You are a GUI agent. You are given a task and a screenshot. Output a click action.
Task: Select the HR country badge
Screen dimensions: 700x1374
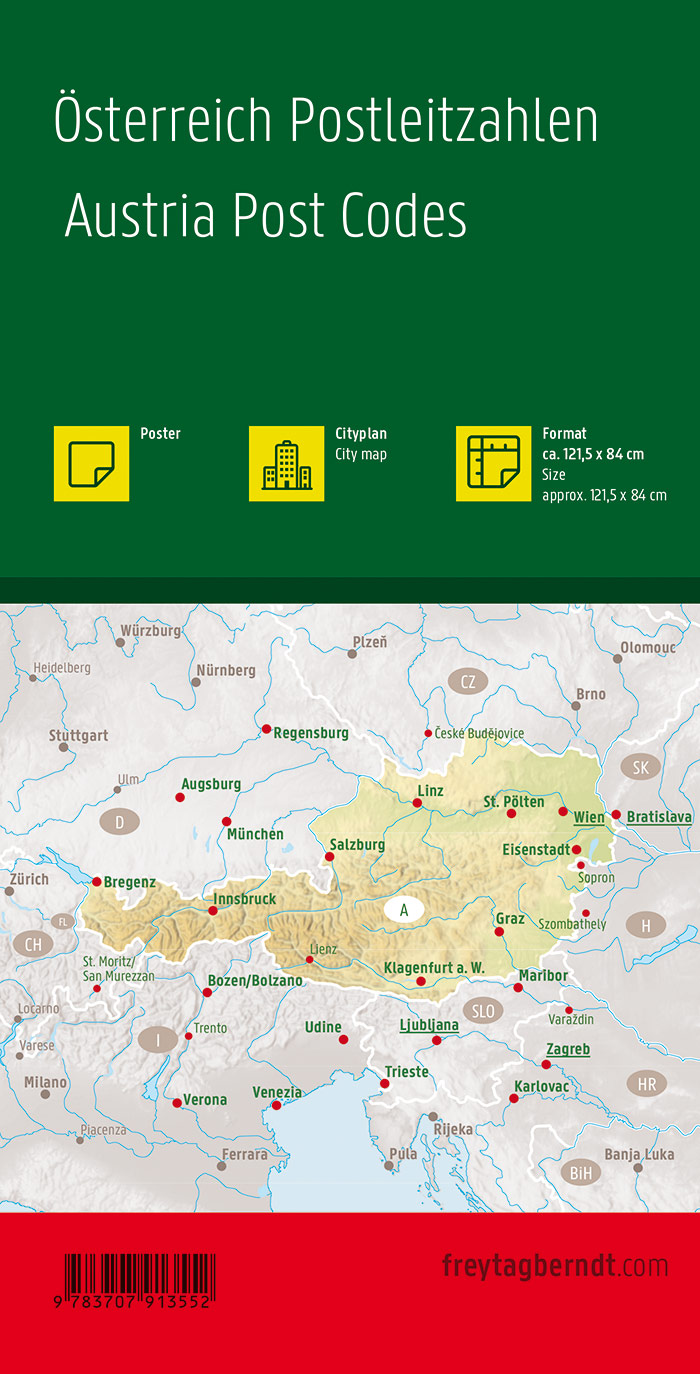(645, 1083)
